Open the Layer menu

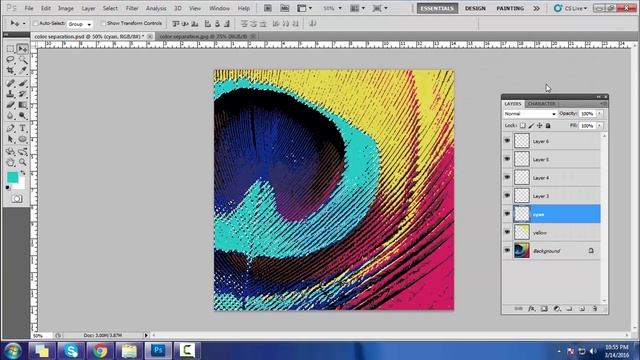point(88,8)
